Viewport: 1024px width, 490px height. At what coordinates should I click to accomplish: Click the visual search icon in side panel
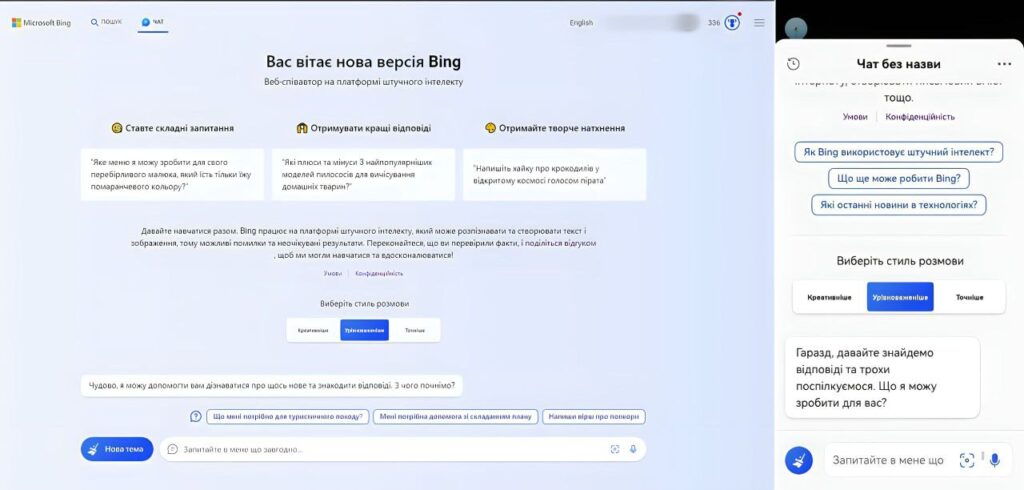[x=967, y=460]
